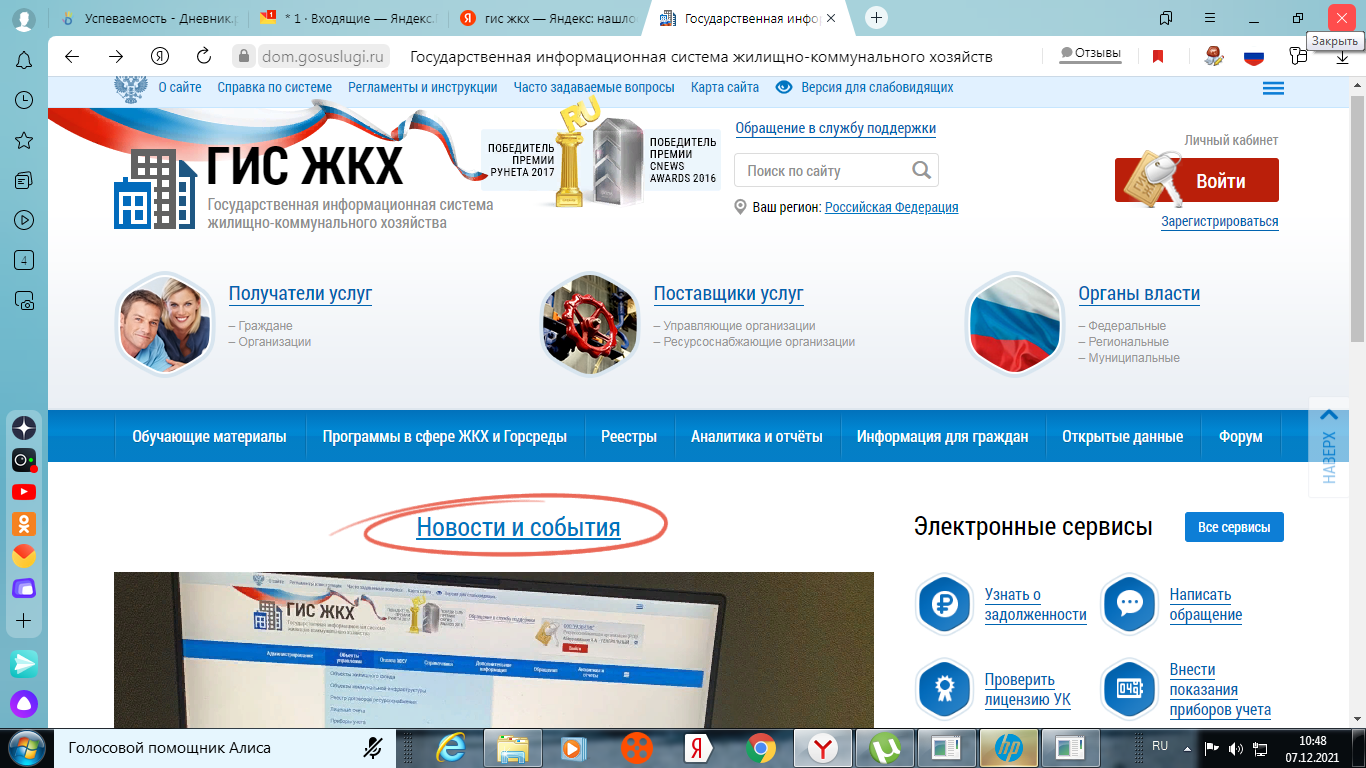Viewport: 1366px width, 768px height.
Task: Open Аналитика и отчёты menu
Action: point(757,436)
